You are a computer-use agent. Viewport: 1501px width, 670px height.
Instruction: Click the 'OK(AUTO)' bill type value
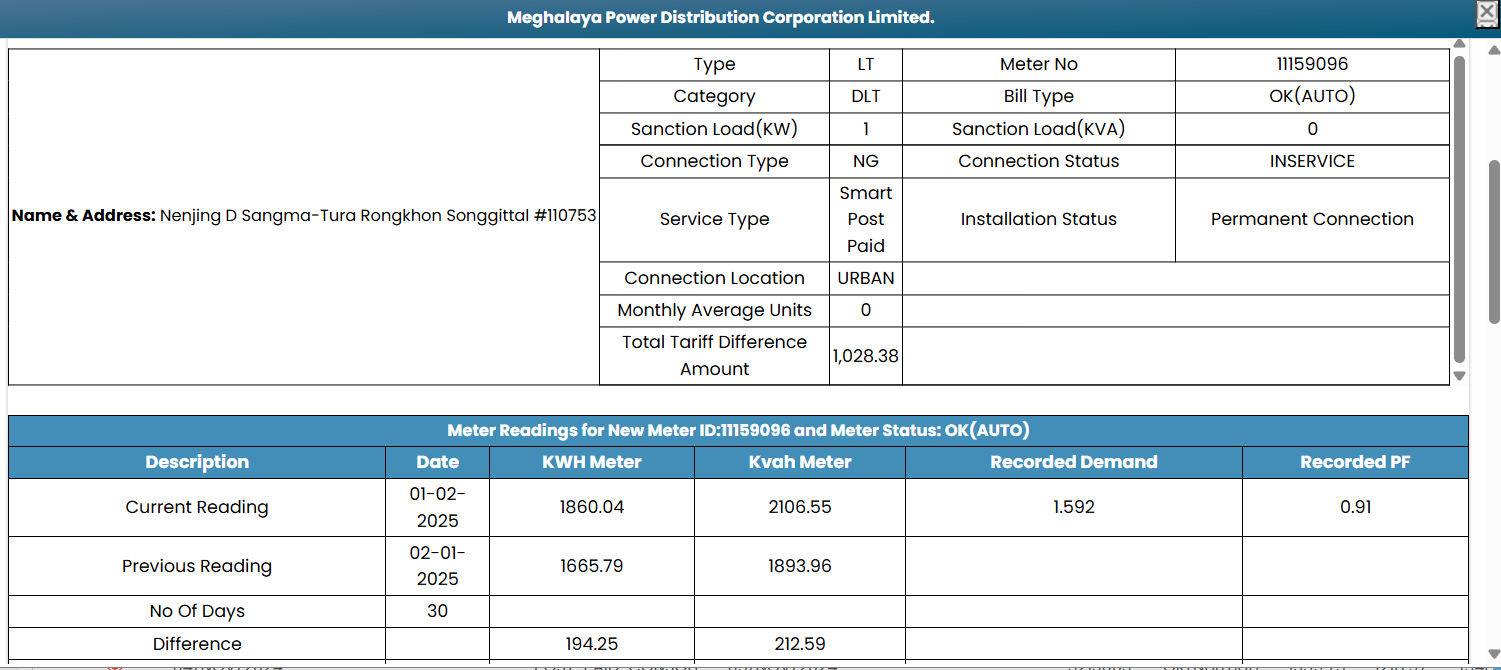point(1312,97)
